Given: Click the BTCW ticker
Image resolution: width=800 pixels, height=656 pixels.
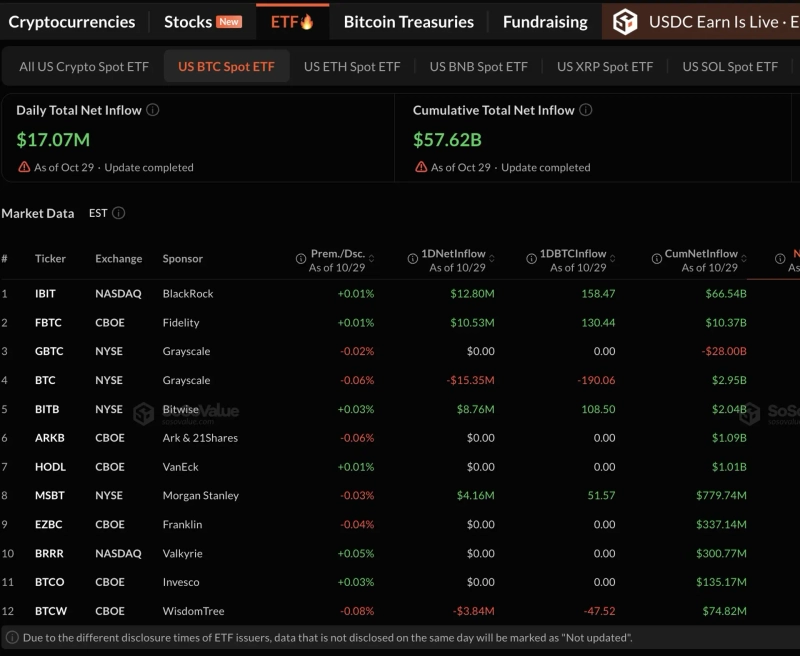Looking at the screenshot, I should [51, 611].
